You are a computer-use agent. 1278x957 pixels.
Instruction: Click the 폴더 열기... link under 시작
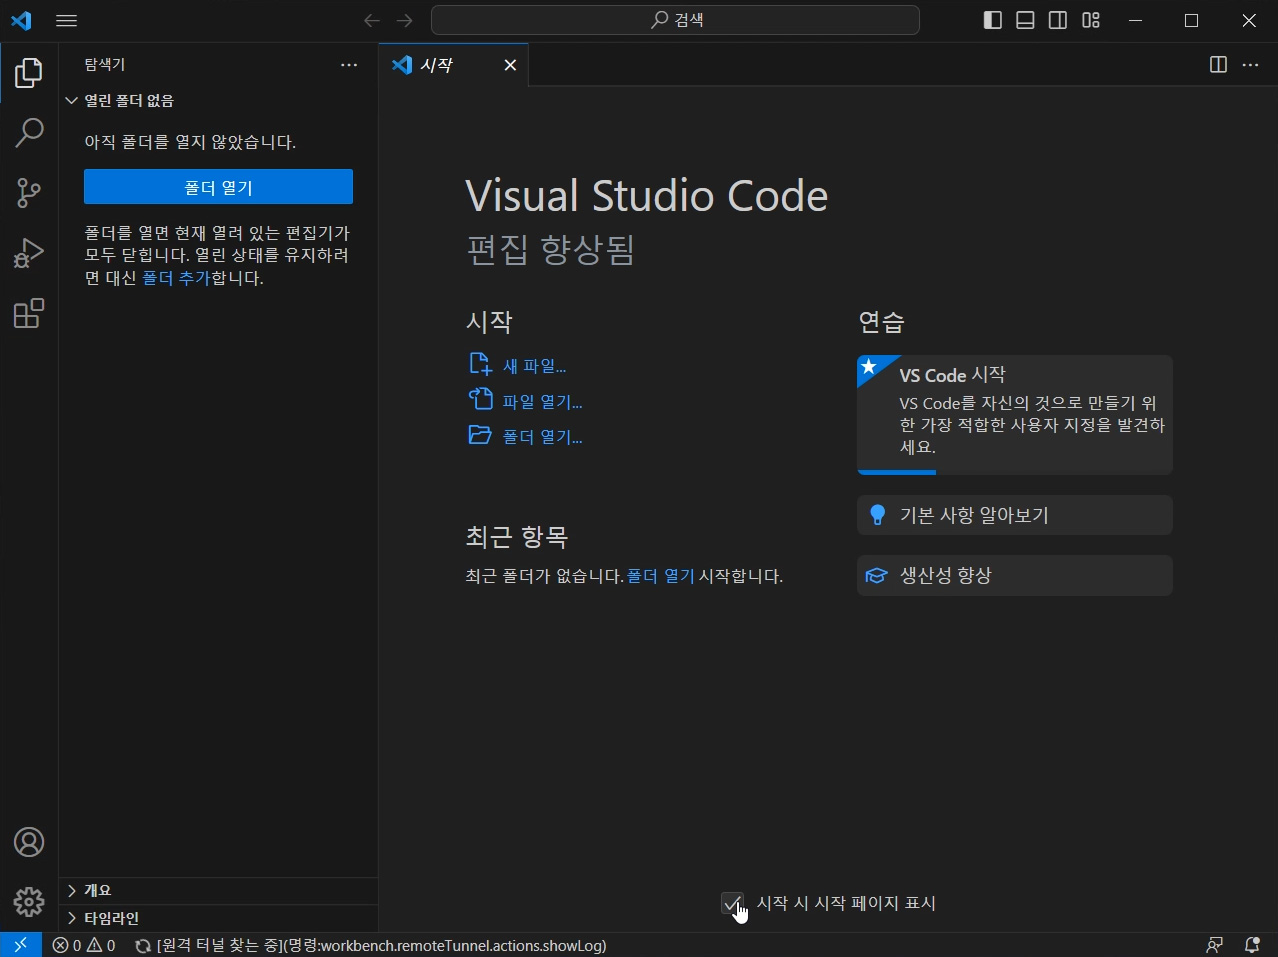542,437
